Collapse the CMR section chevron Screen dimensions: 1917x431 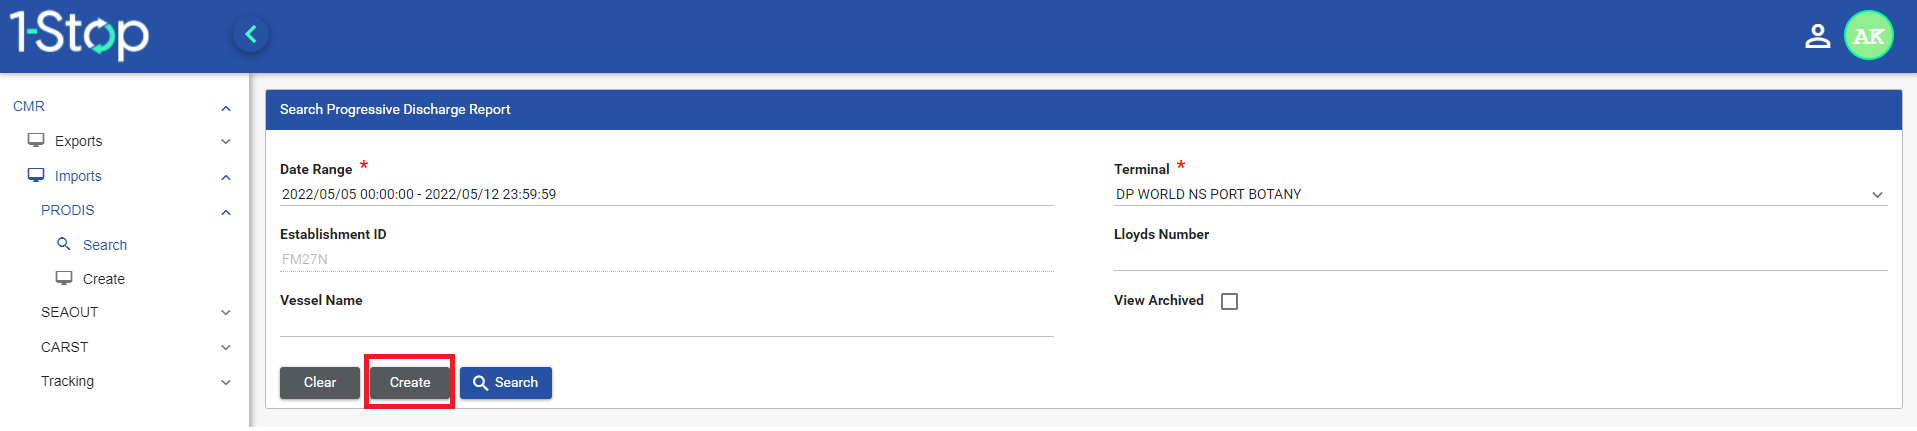(226, 108)
